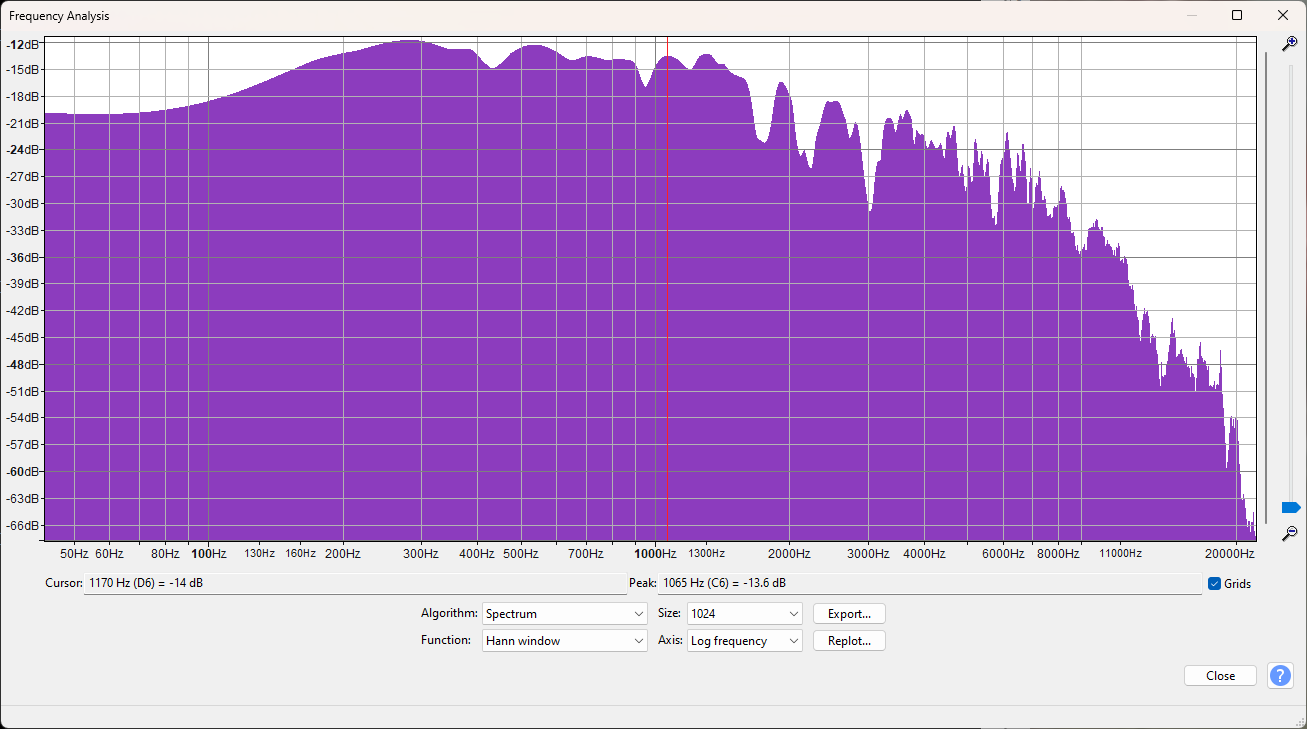Viewport: 1307px width, 729px height.
Task: Click the -24dB amplitude axis label
Action: [x=24, y=150]
